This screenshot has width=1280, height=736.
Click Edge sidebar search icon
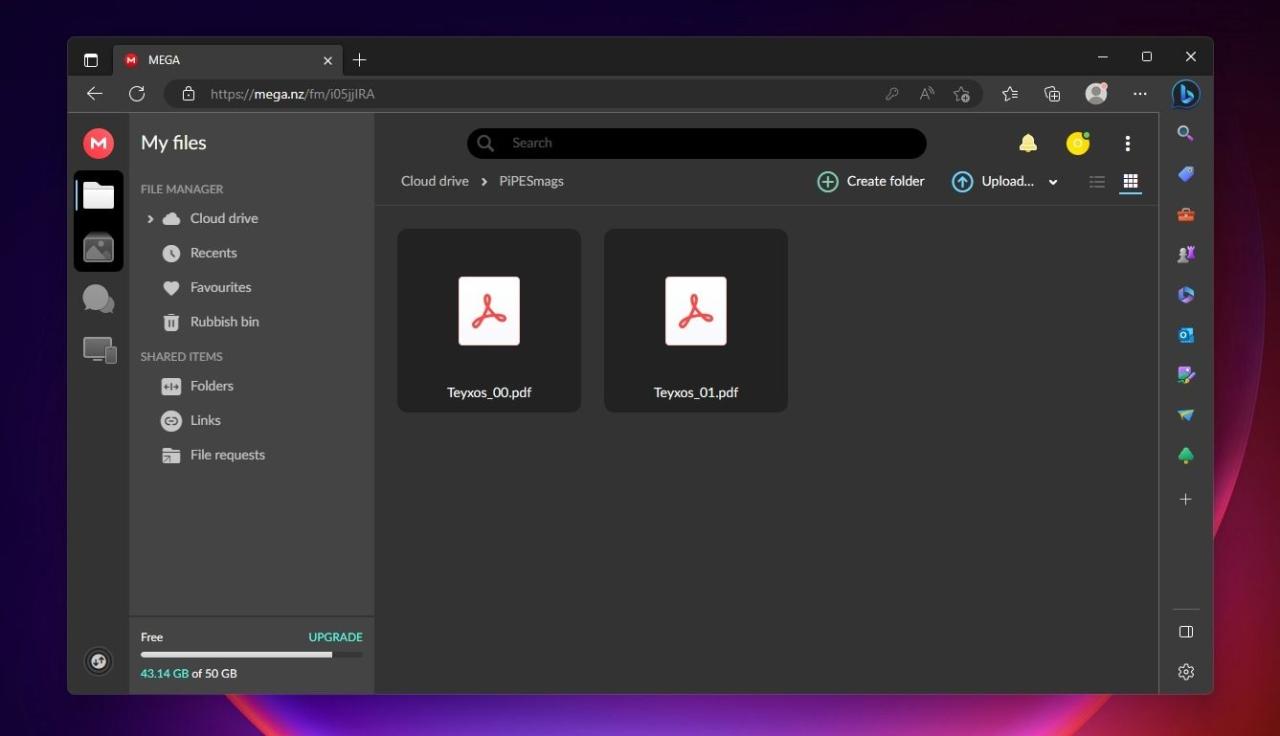click(1185, 134)
